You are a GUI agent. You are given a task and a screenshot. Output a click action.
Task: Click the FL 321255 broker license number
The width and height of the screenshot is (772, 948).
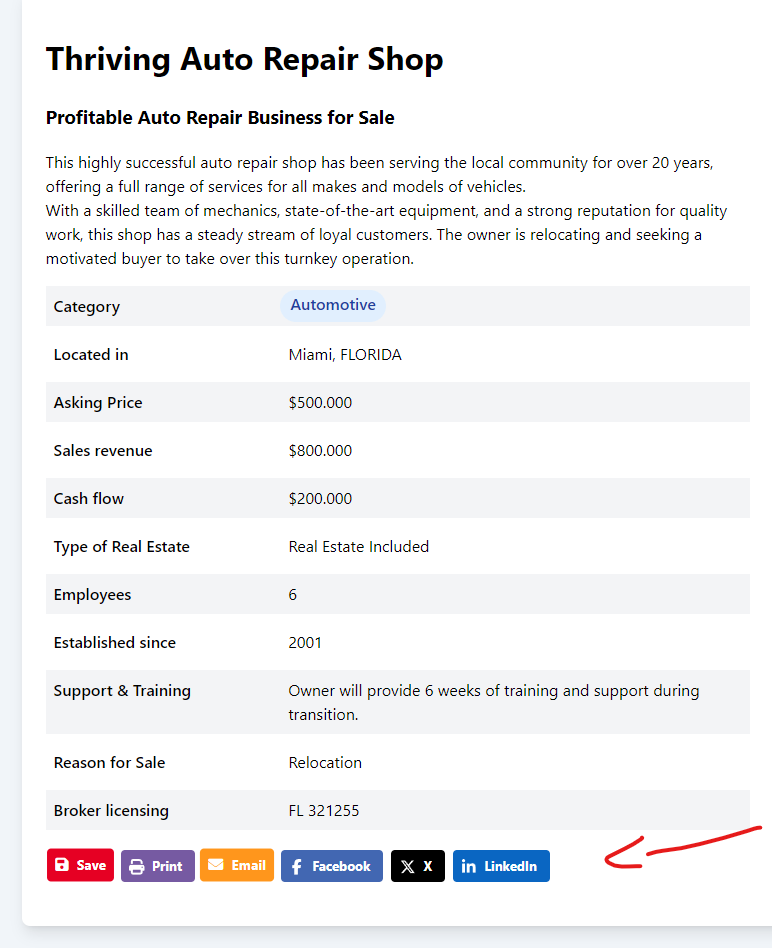pyautogui.click(x=323, y=811)
